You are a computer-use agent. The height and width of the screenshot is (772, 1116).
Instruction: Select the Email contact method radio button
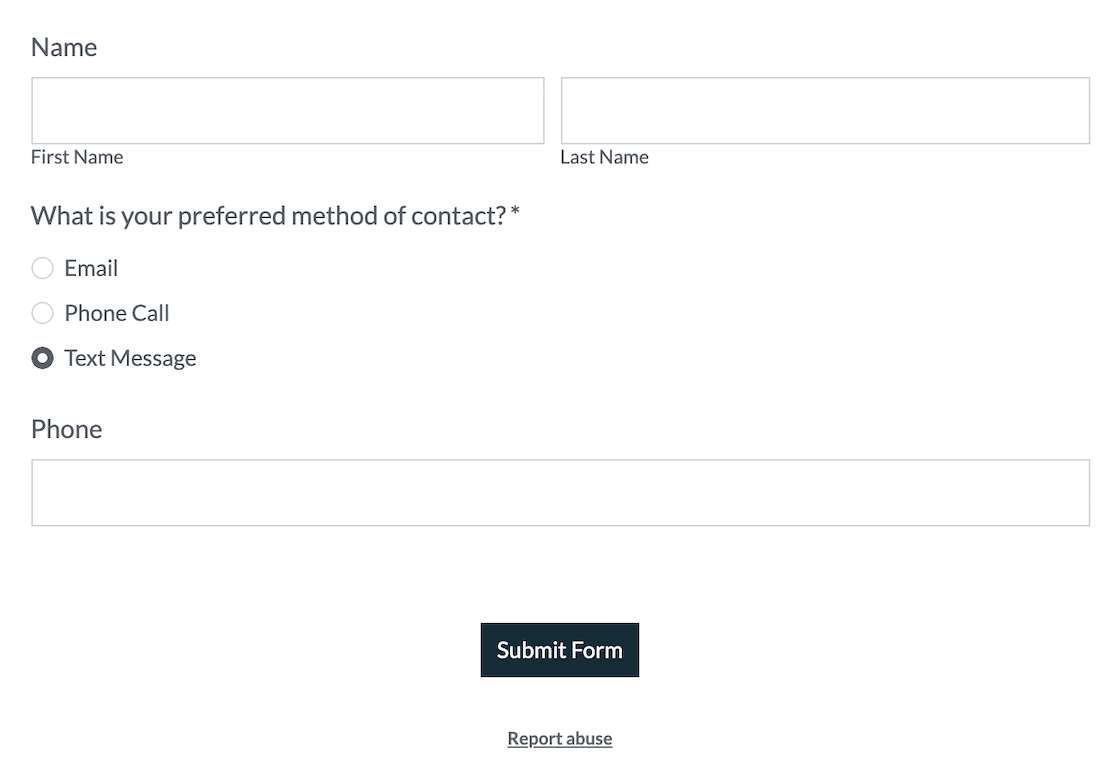click(x=42, y=268)
